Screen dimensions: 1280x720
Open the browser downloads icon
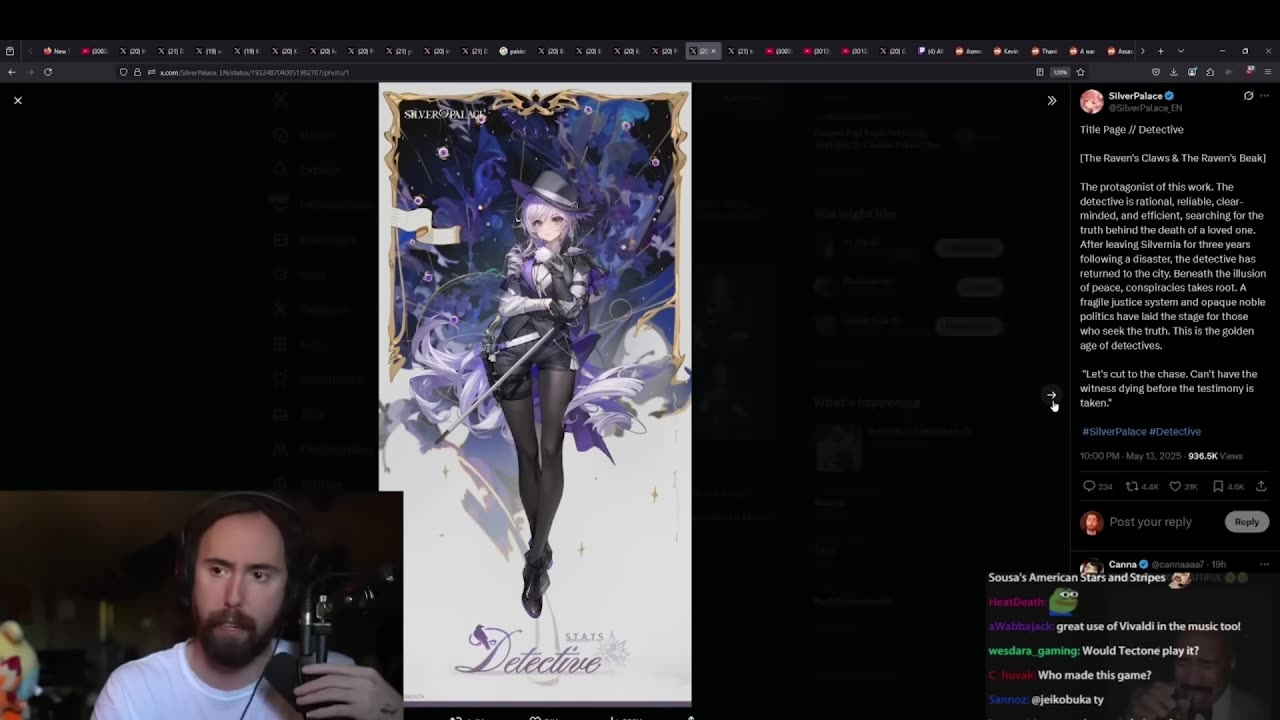1174,72
